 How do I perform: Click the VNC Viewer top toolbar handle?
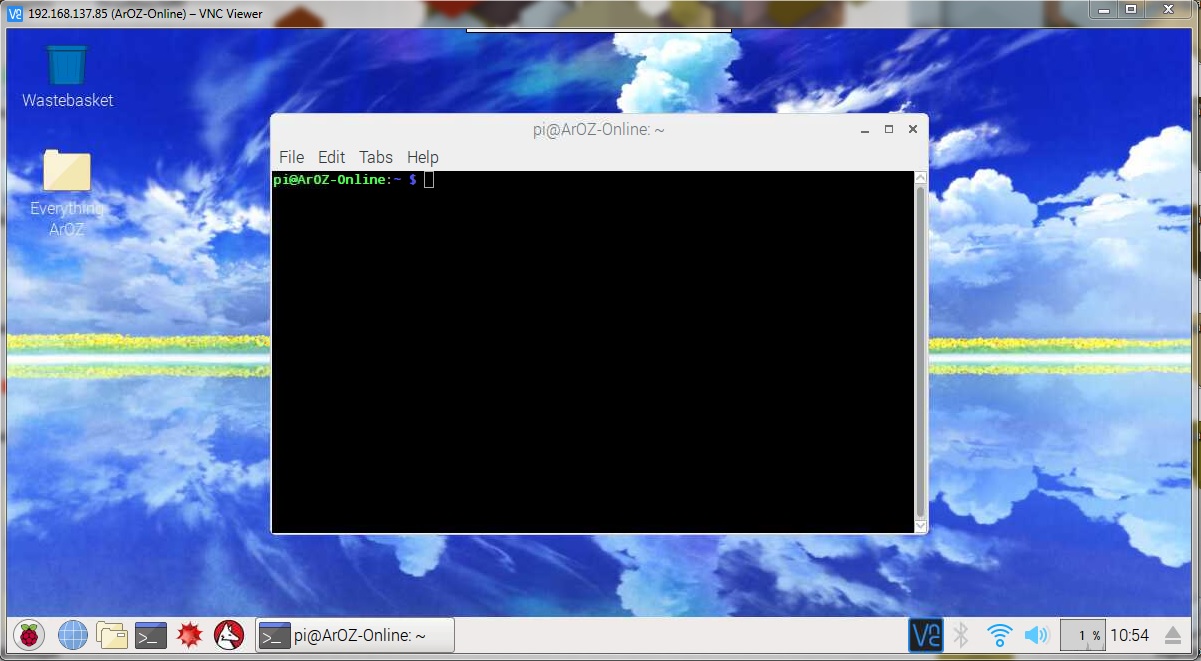[x=599, y=30]
